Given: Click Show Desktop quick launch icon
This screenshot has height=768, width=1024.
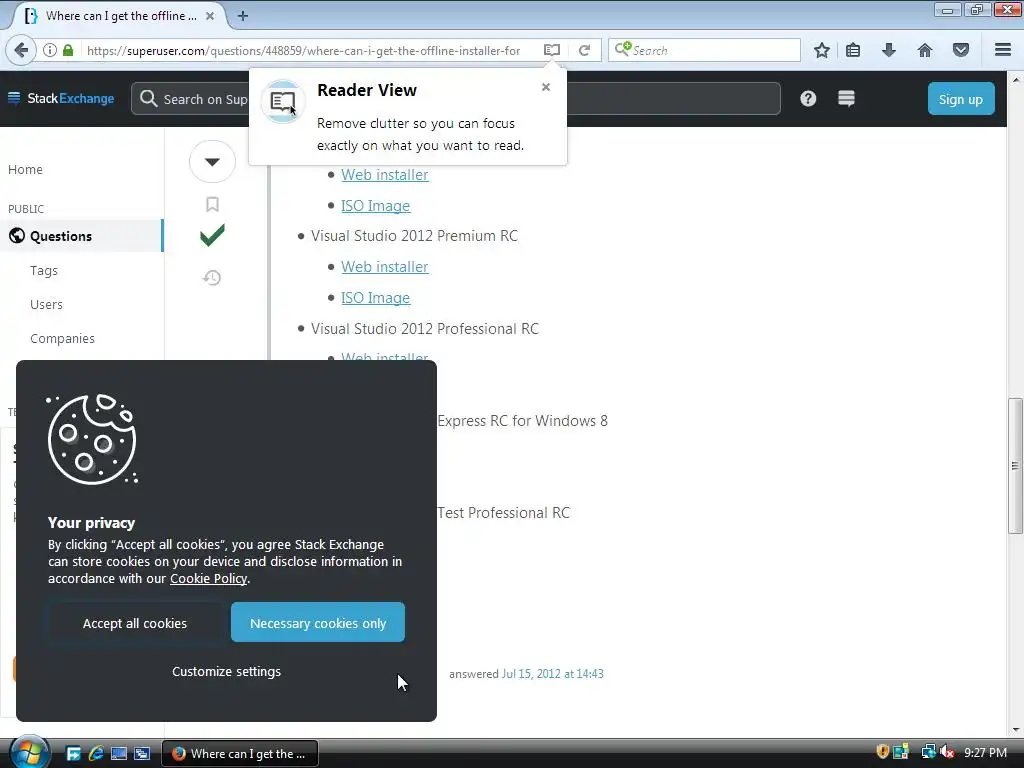Looking at the screenshot, I should (119, 753).
